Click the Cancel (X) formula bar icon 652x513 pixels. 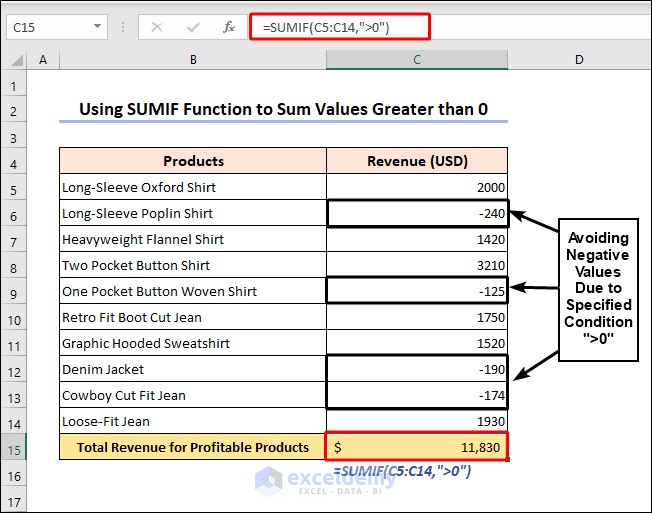157,27
